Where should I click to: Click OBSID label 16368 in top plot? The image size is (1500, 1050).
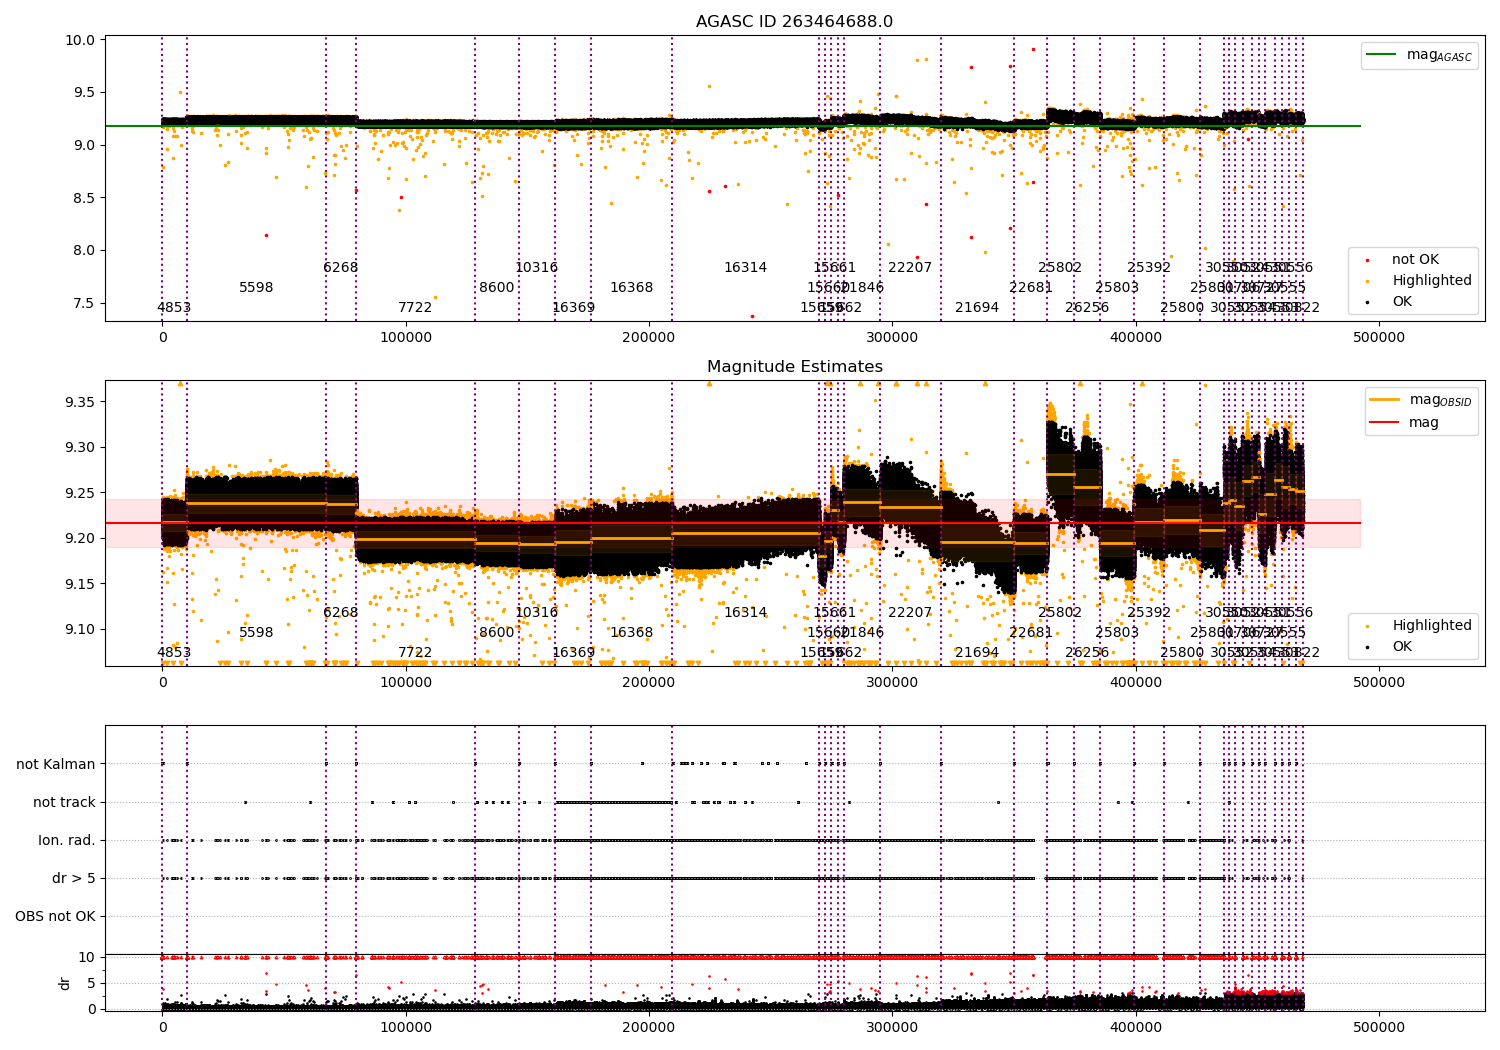click(632, 288)
